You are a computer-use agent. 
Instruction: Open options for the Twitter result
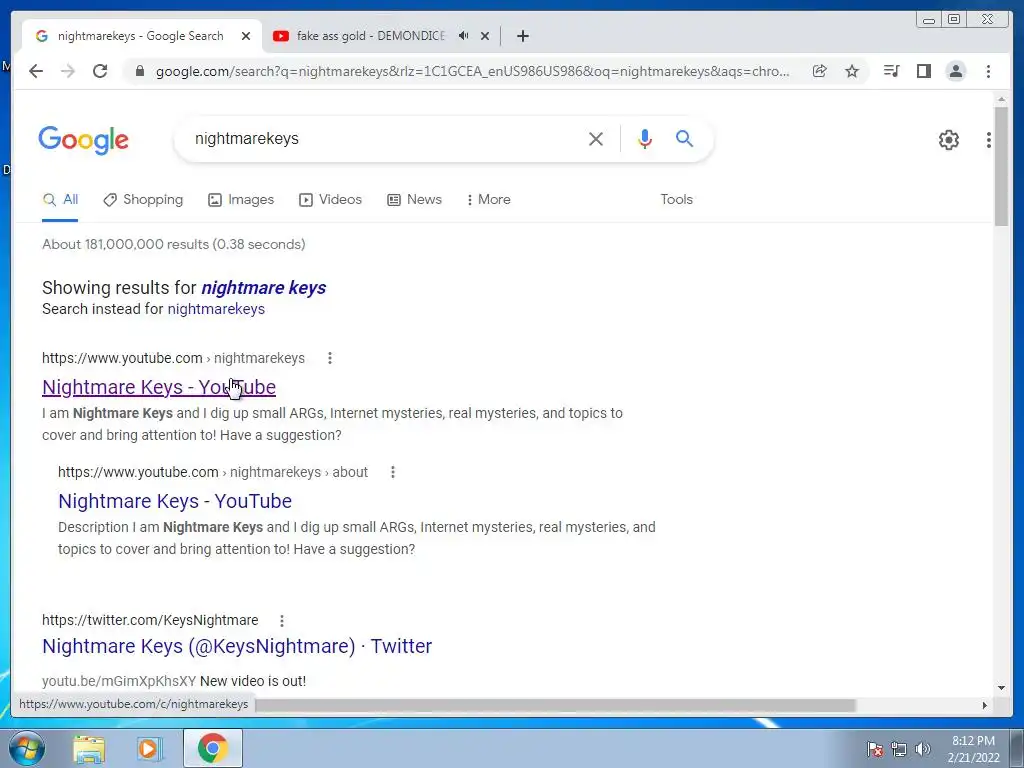tap(281, 620)
